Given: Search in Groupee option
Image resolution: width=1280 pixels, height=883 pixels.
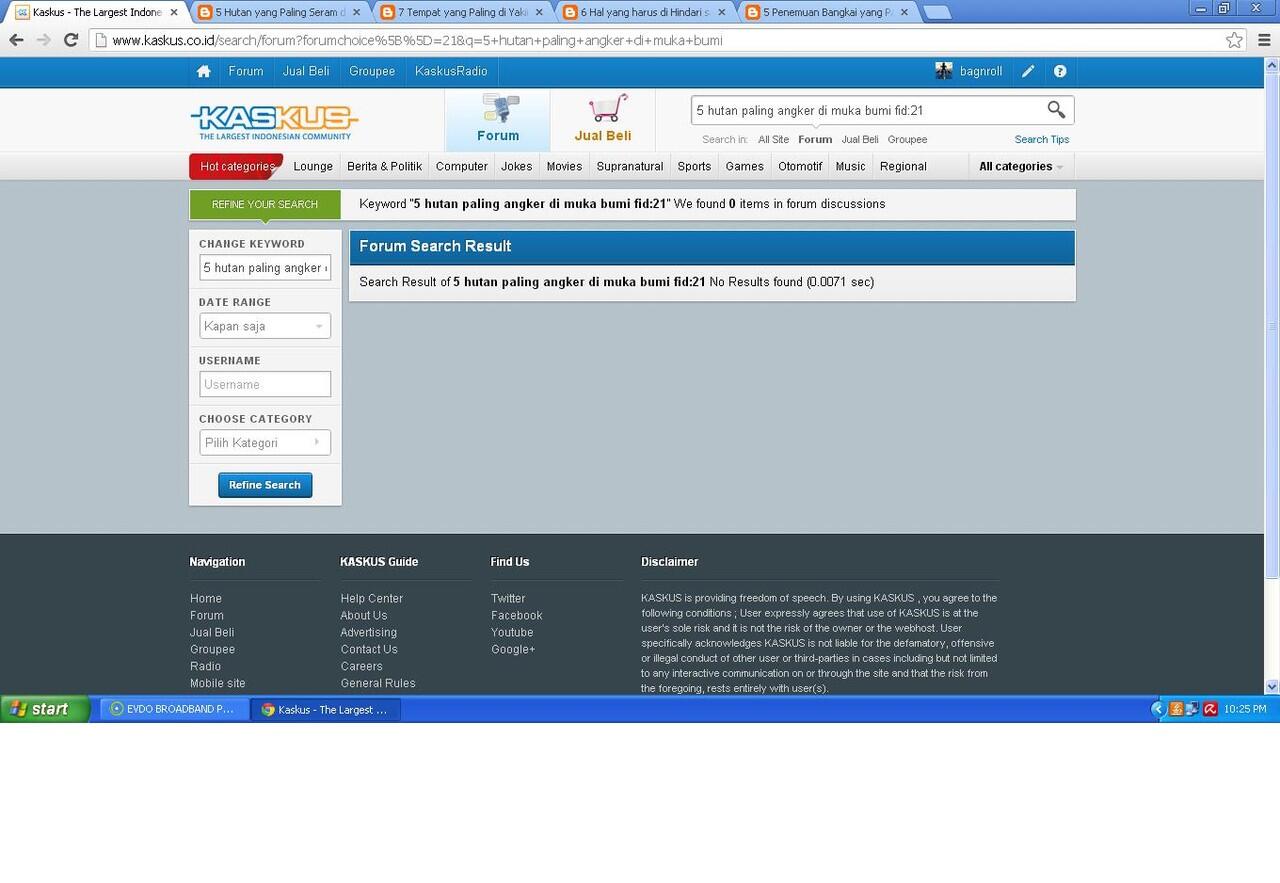Looking at the screenshot, I should (907, 140).
